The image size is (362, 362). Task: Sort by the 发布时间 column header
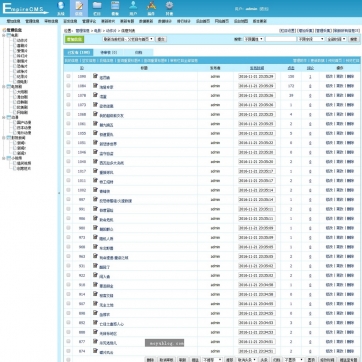(x=257, y=68)
